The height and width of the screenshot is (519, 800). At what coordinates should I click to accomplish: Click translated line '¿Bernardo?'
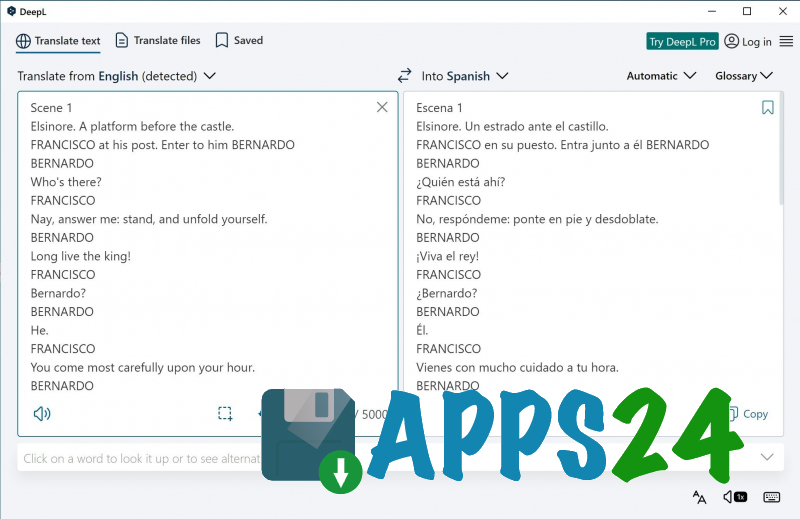coord(446,293)
